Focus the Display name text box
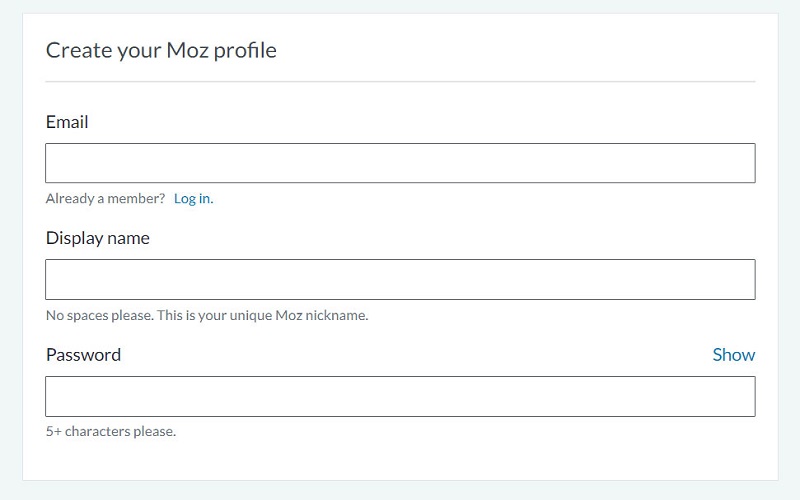 tap(400, 280)
